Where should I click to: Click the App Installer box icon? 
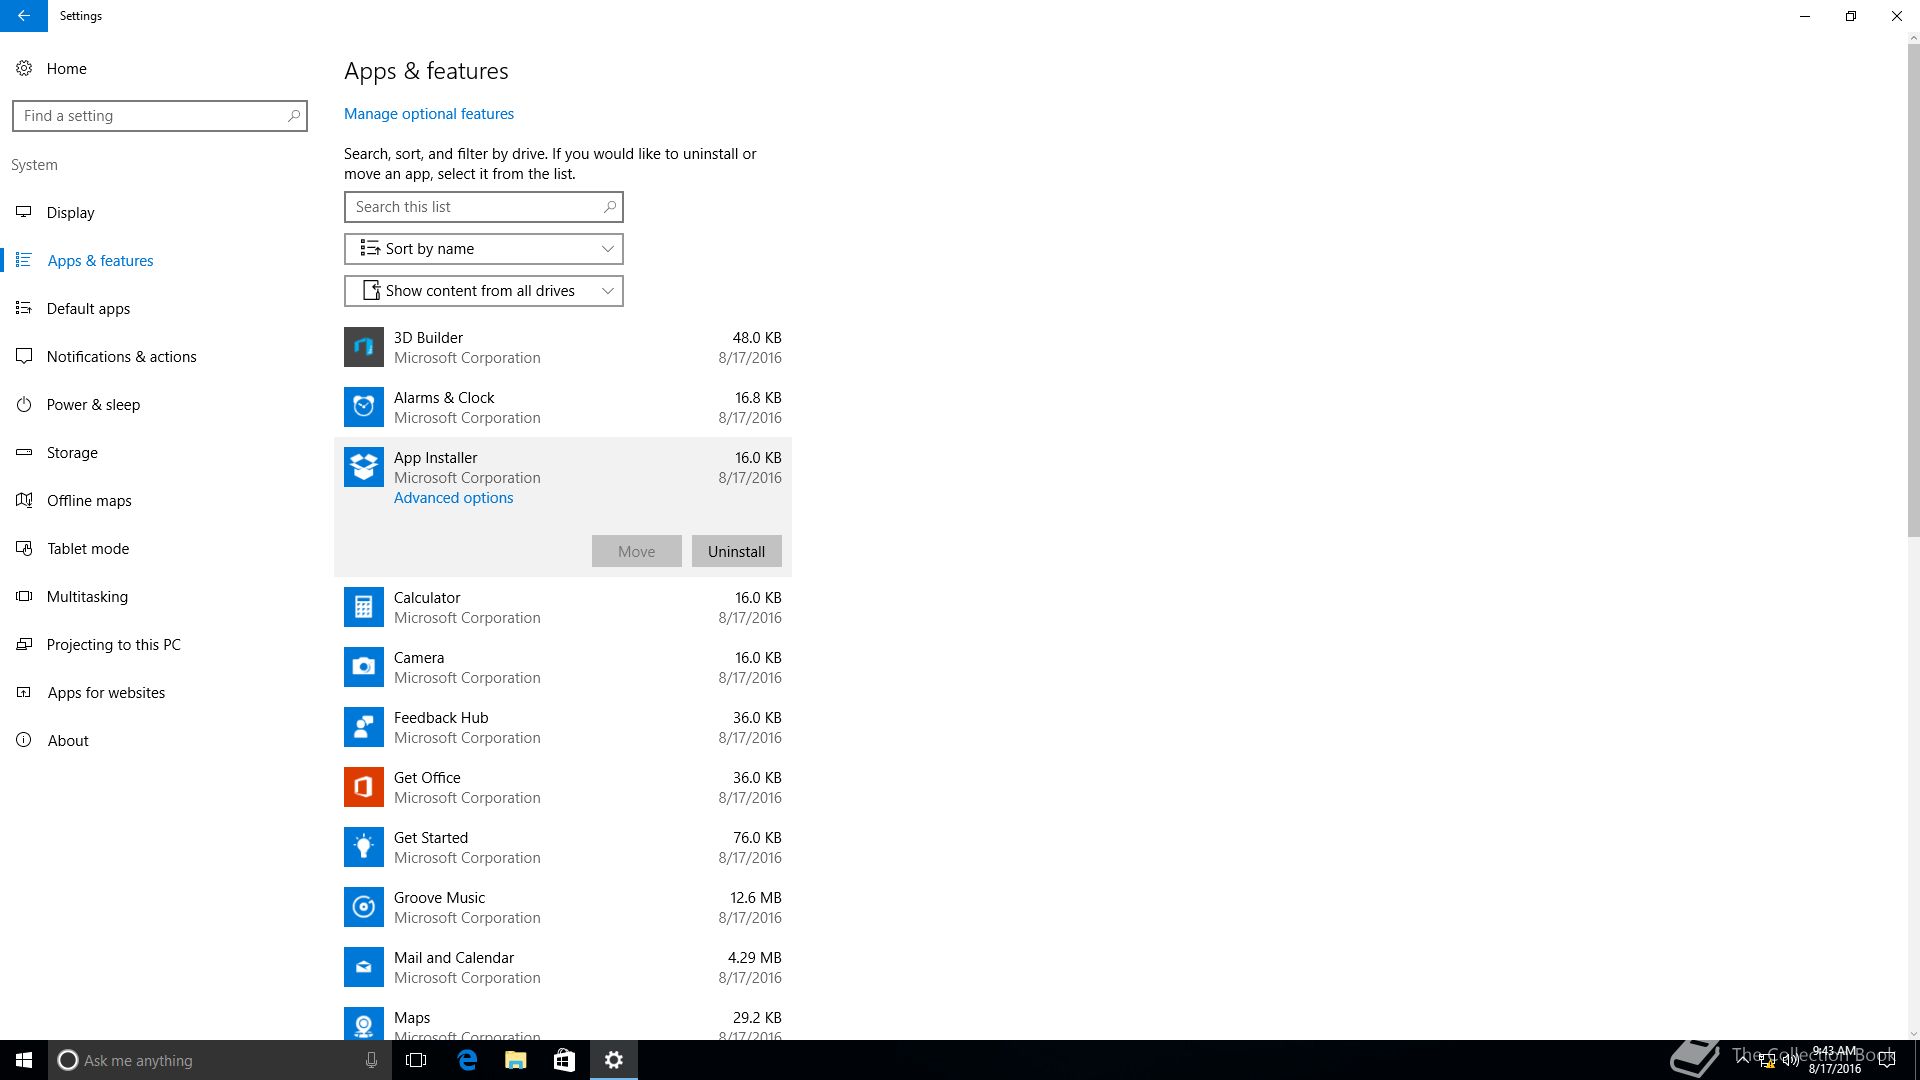pyautogui.click(x=364, y=467)
